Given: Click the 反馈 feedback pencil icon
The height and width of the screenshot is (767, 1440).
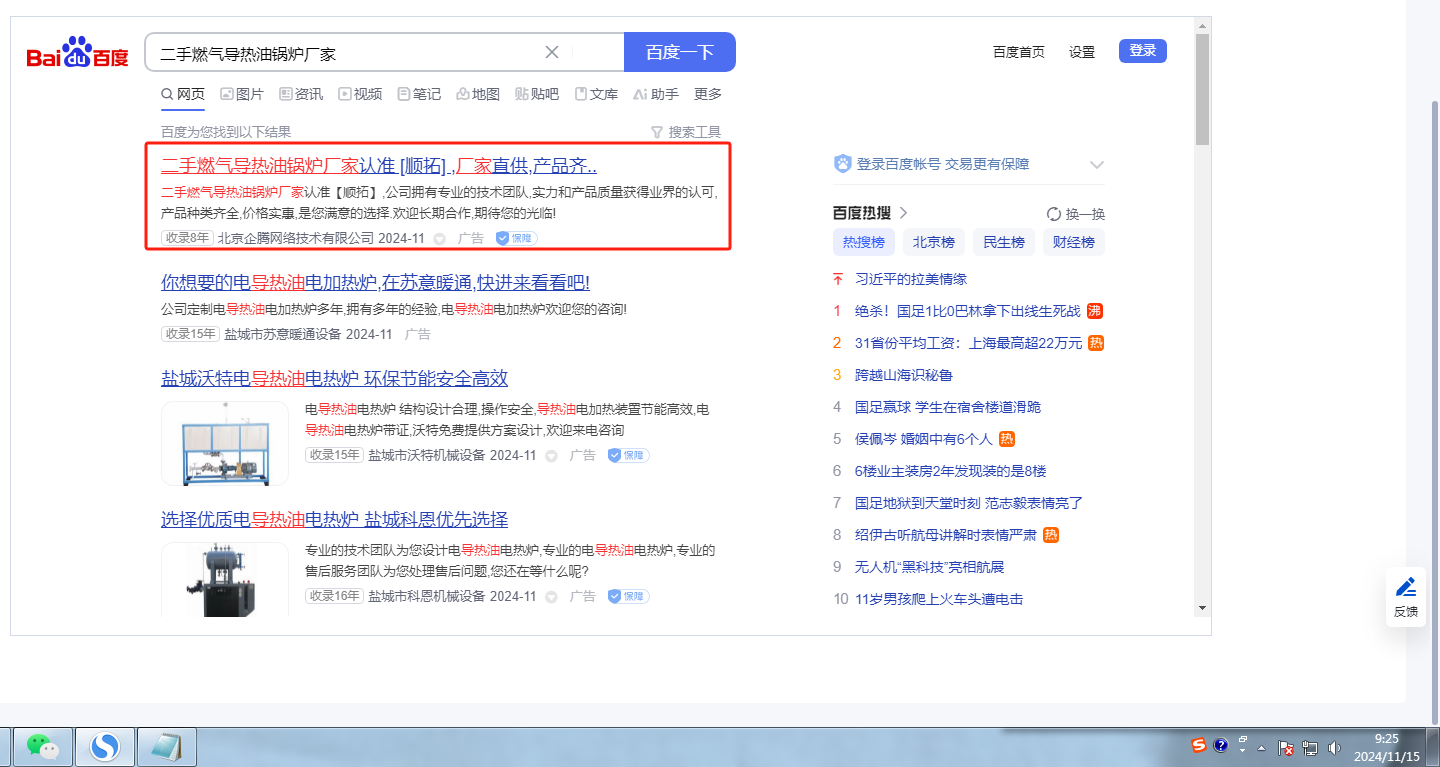Looking at the screenshot, I should [1405, 587].
